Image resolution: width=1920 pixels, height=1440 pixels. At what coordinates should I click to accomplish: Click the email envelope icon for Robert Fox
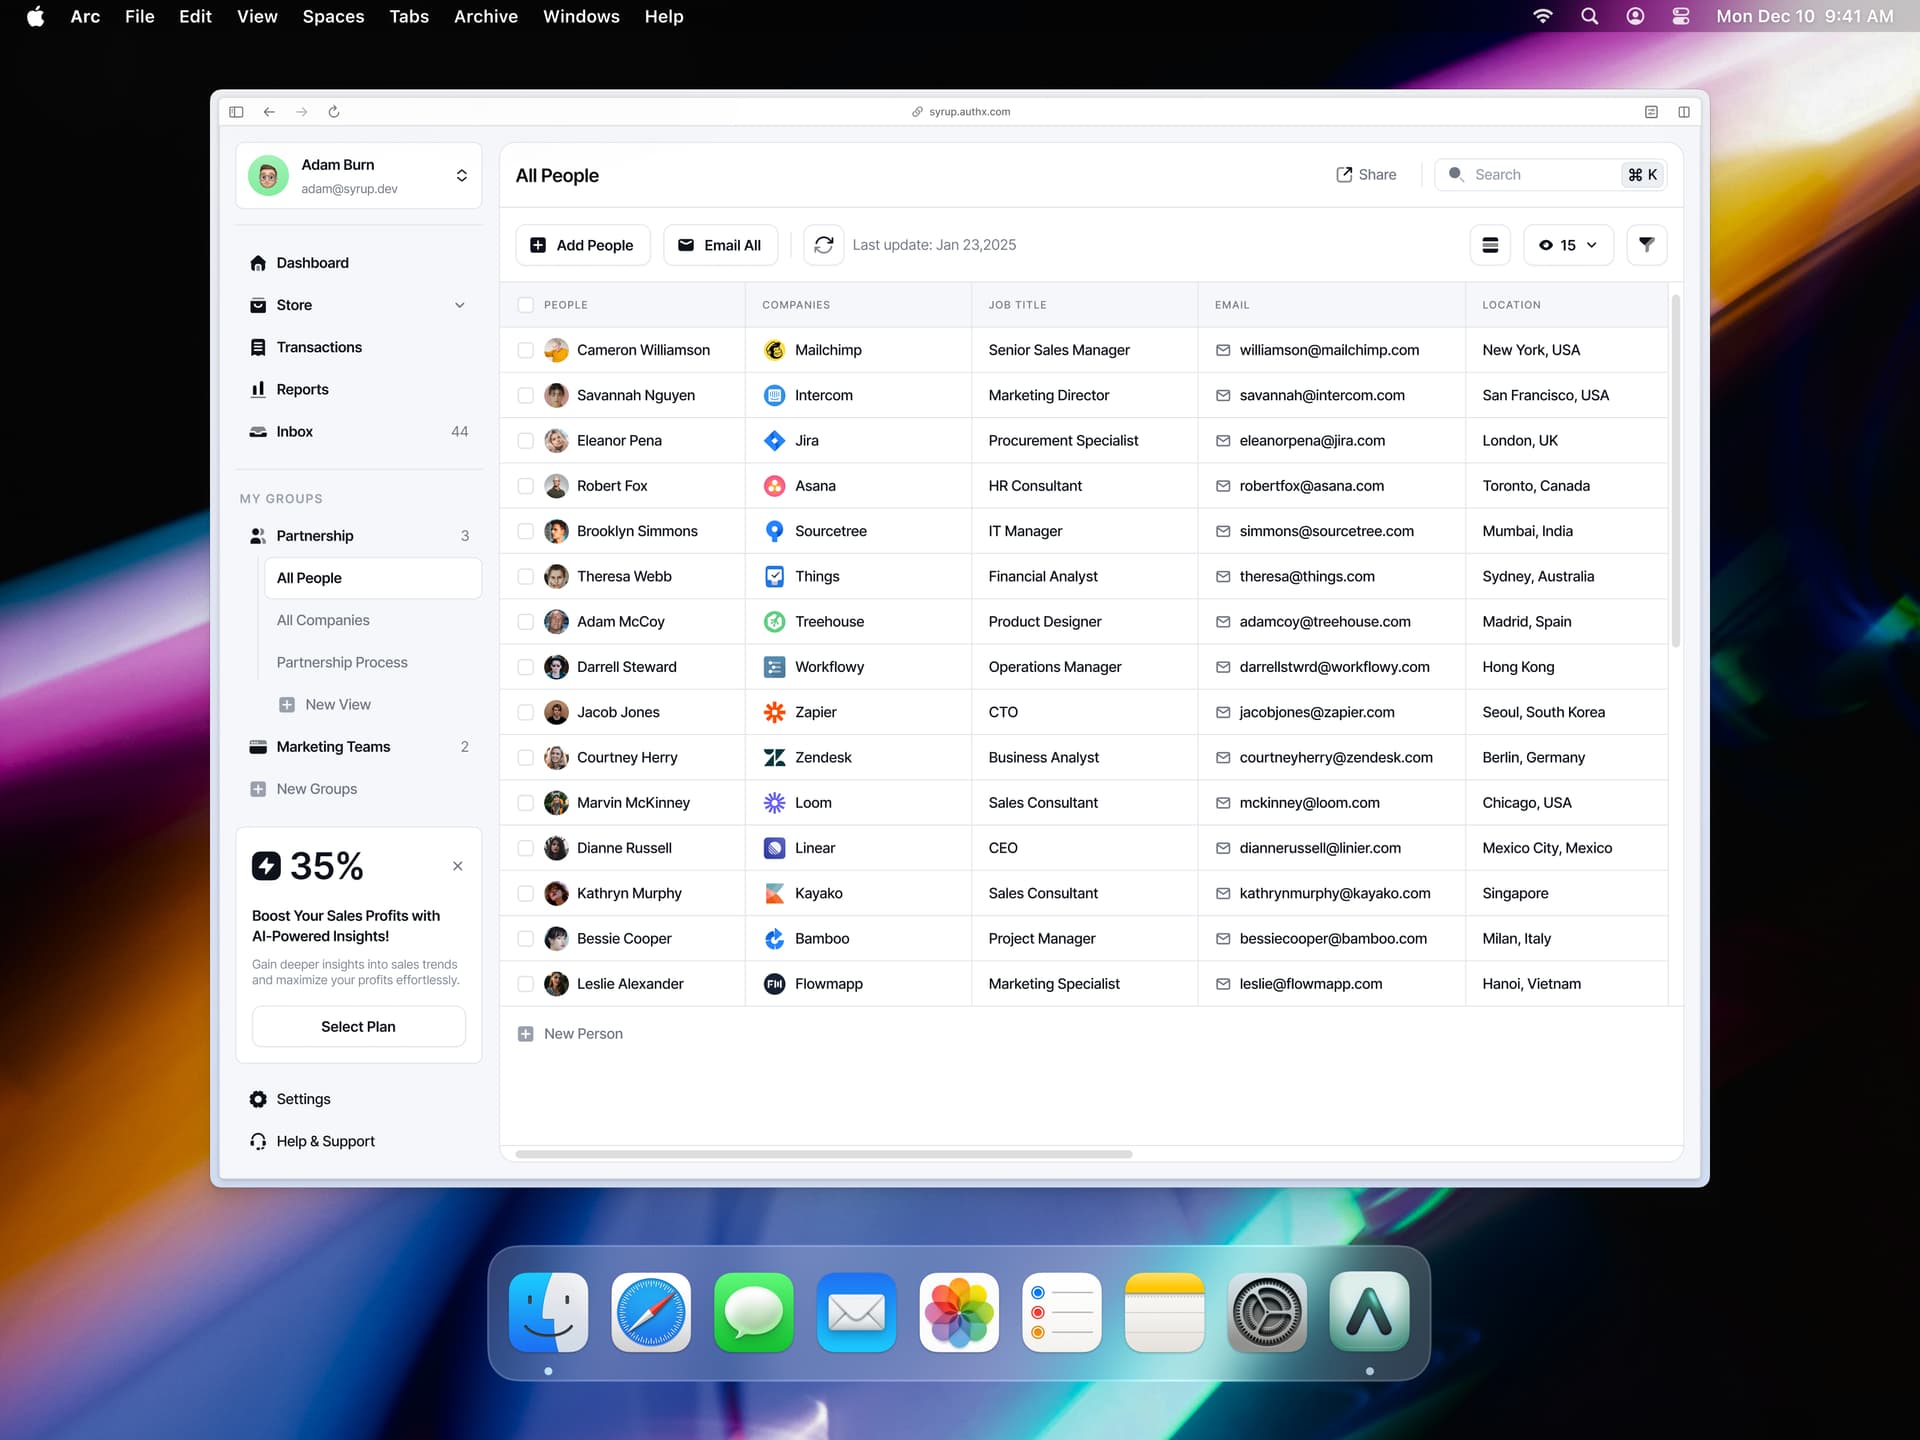click(1222, 486)
